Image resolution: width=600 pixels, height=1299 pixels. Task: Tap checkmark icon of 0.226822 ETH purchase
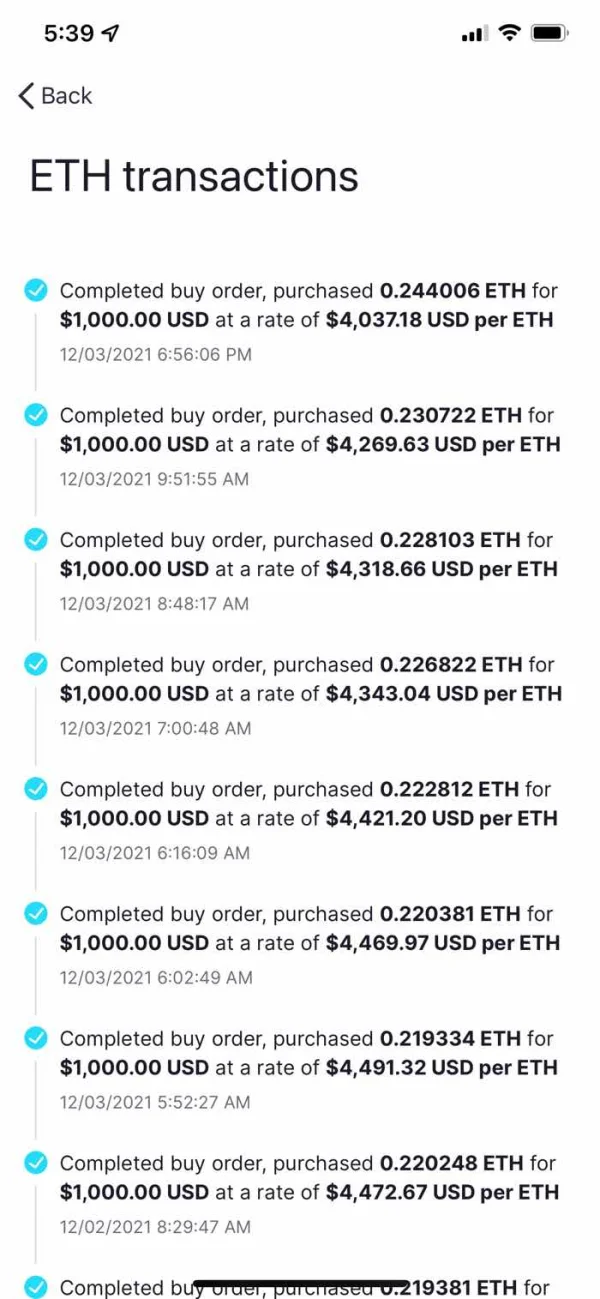[36, 664]
